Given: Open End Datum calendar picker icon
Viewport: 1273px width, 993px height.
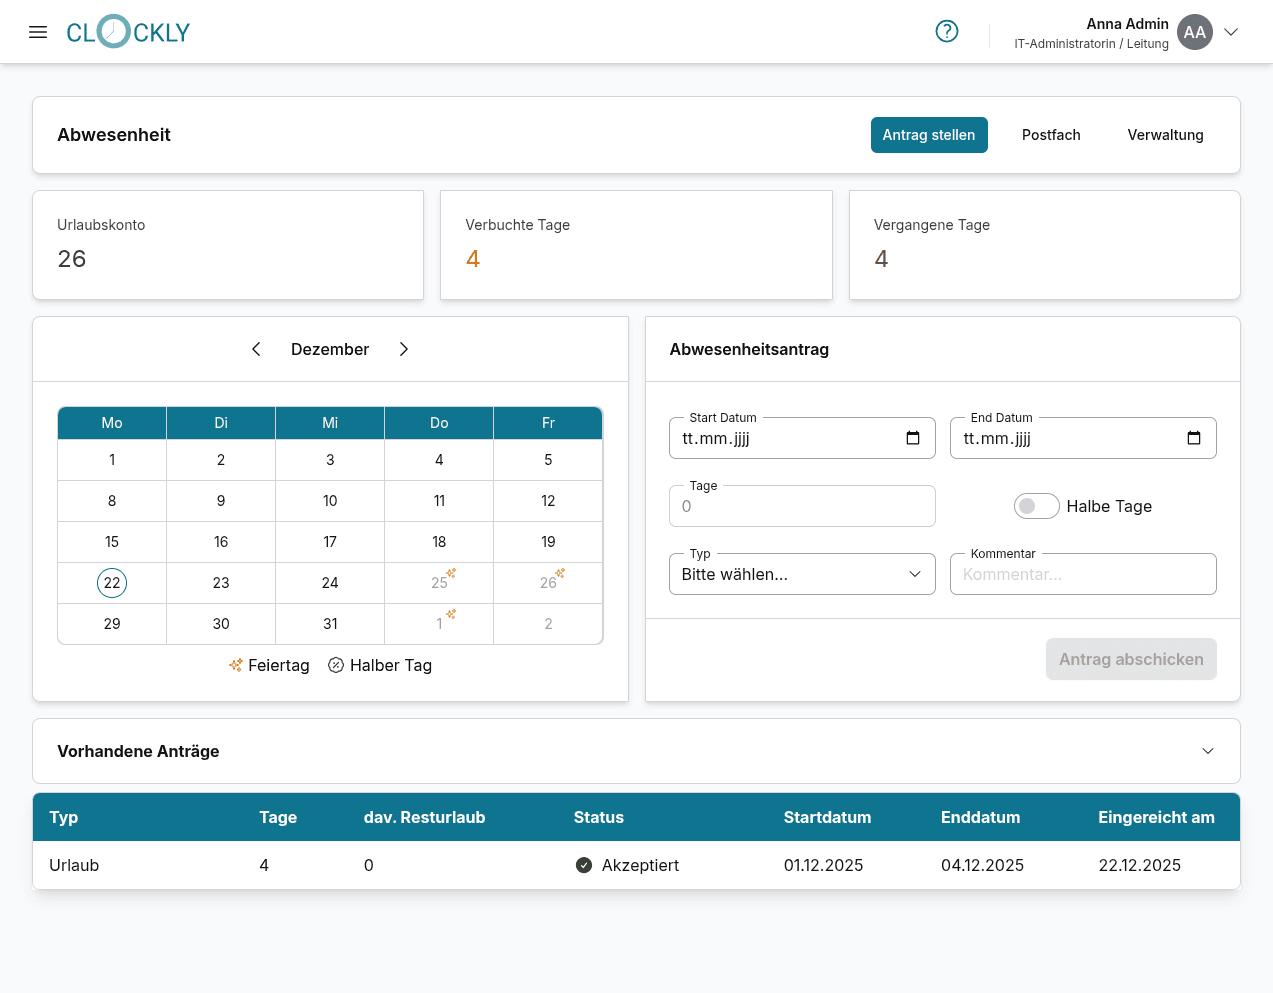Looking at the screenshot, I should pos(1193,438).
